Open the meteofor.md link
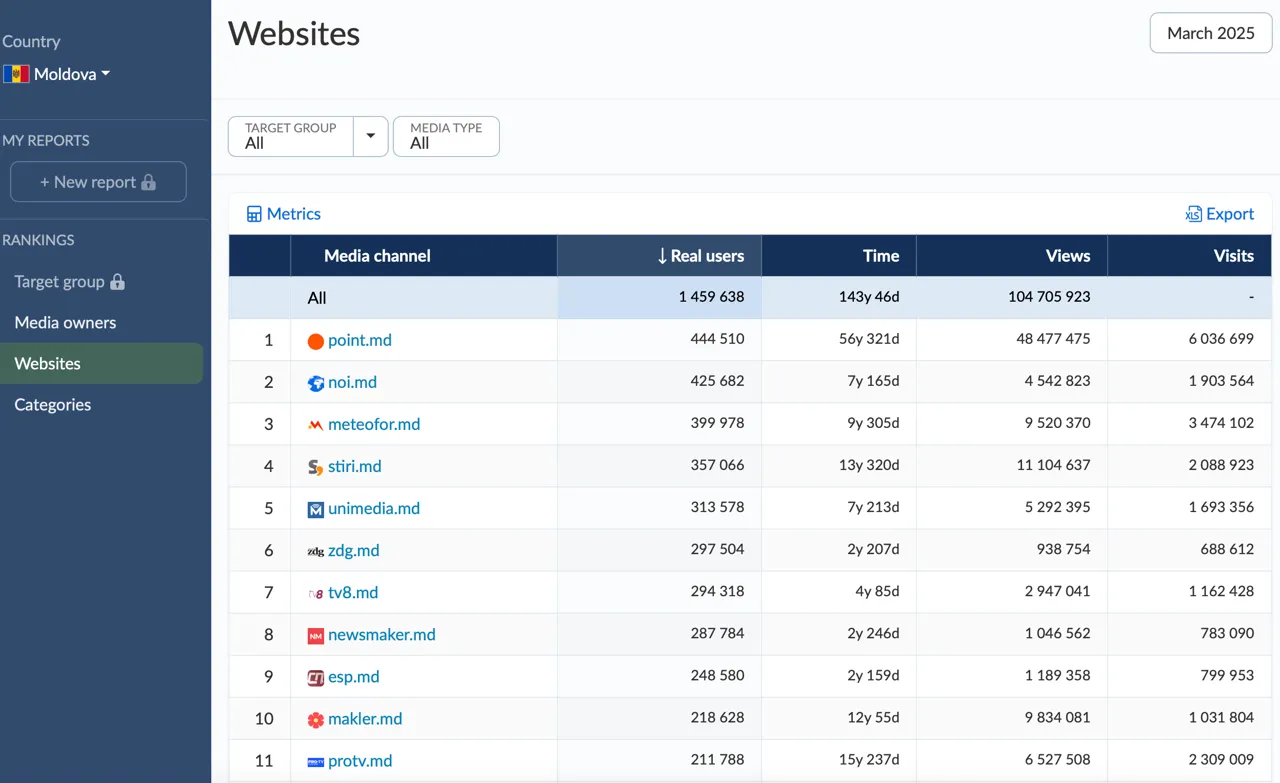 (374, 424)
